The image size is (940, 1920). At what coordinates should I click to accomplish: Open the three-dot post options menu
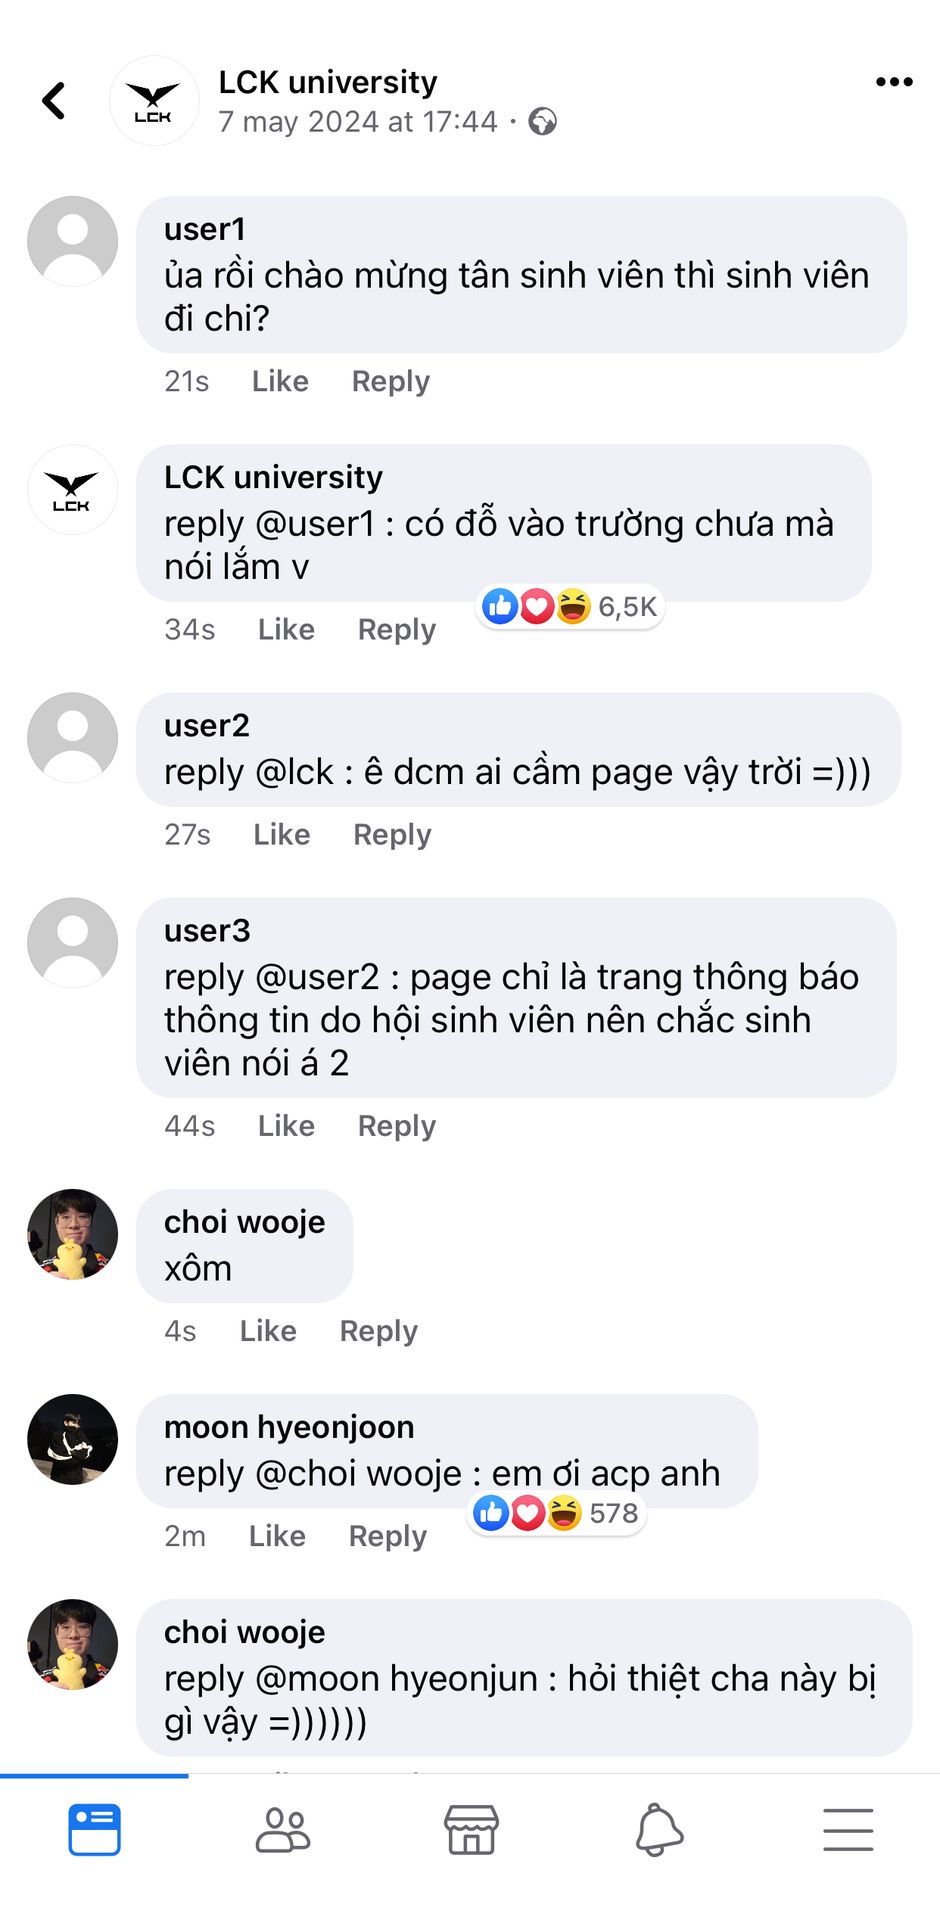[x=893, y=82]
